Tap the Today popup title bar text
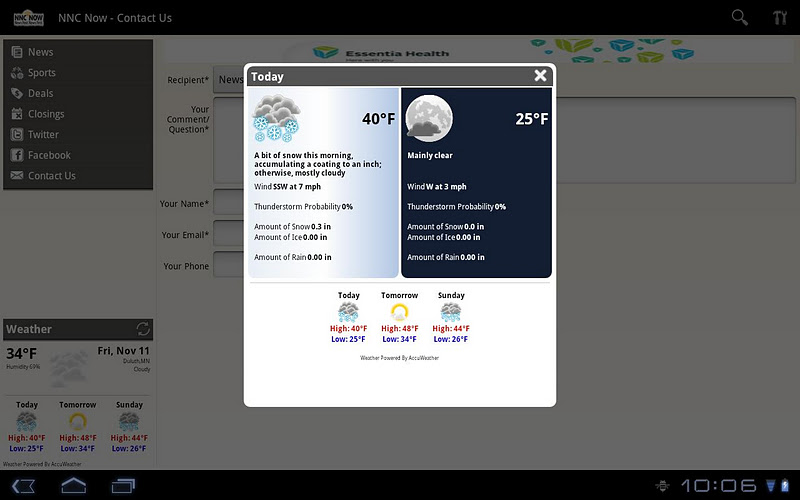The image size is (800, 500). (267, 77)
